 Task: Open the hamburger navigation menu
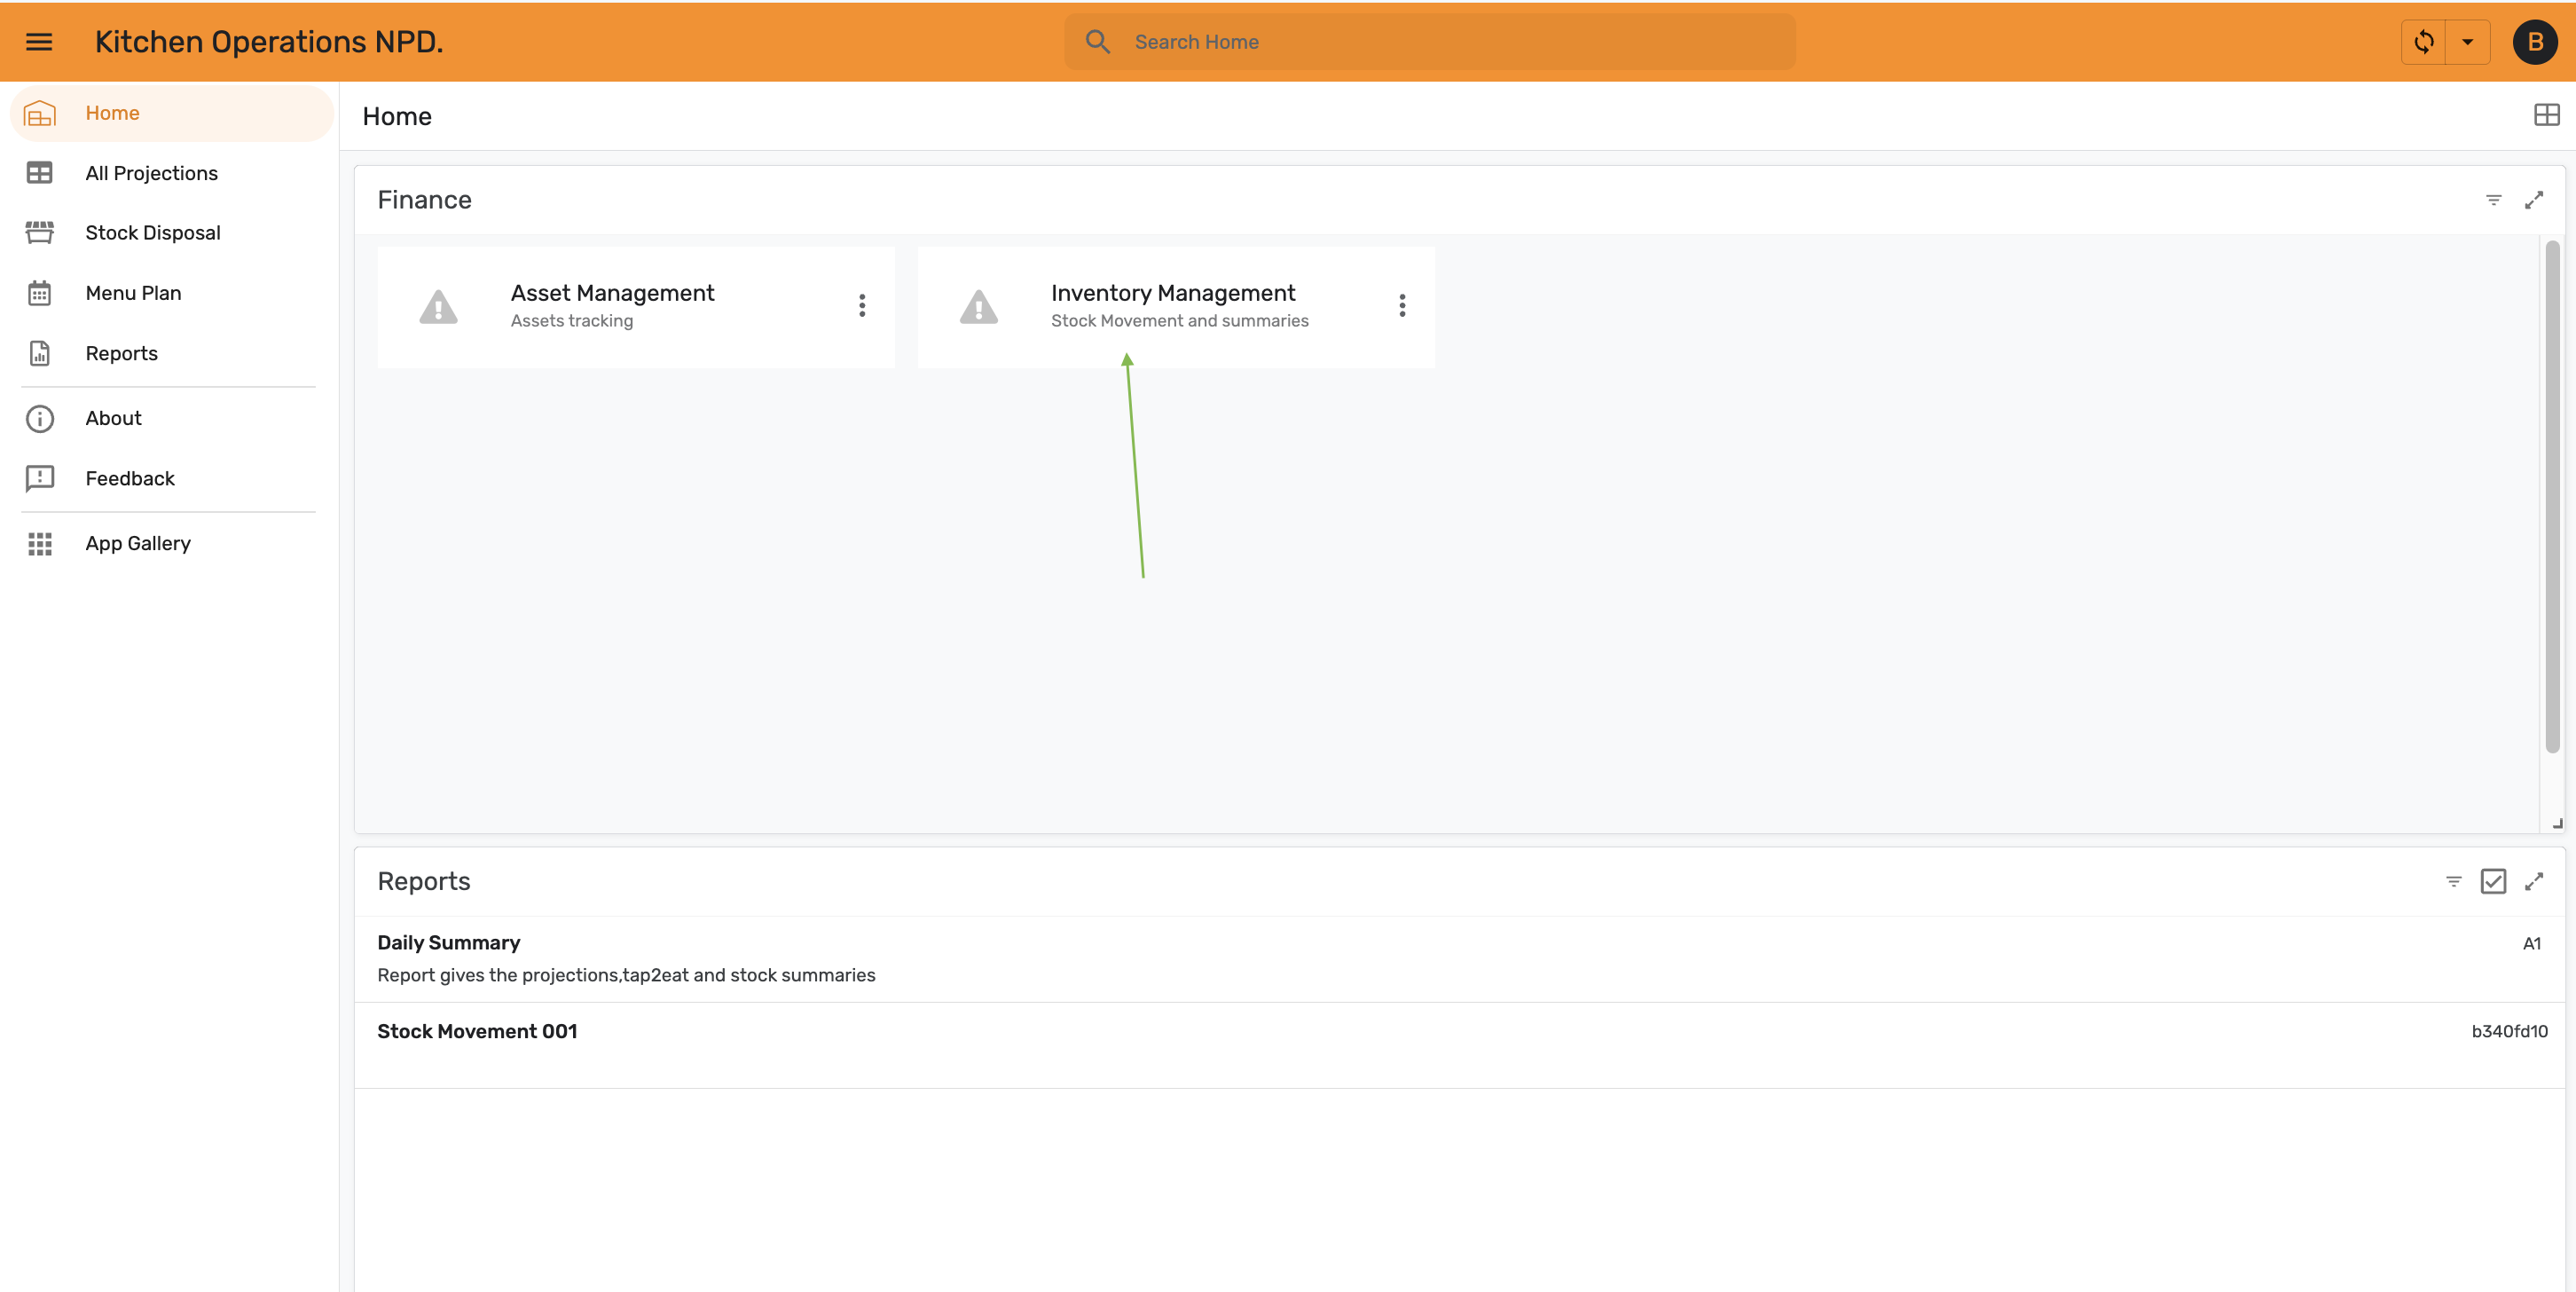[39, 42]
